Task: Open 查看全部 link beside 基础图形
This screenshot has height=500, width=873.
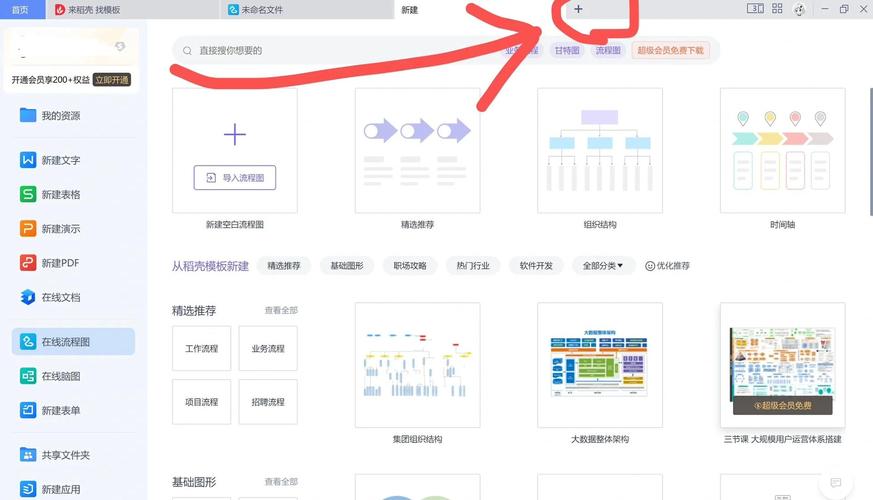Action: pyautogui.click(x=281, y=482)
